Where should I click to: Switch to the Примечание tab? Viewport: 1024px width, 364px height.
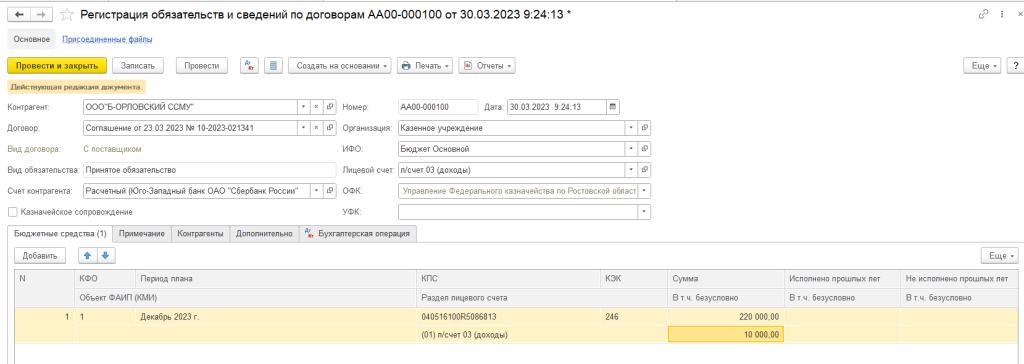(x=142, y=234)
